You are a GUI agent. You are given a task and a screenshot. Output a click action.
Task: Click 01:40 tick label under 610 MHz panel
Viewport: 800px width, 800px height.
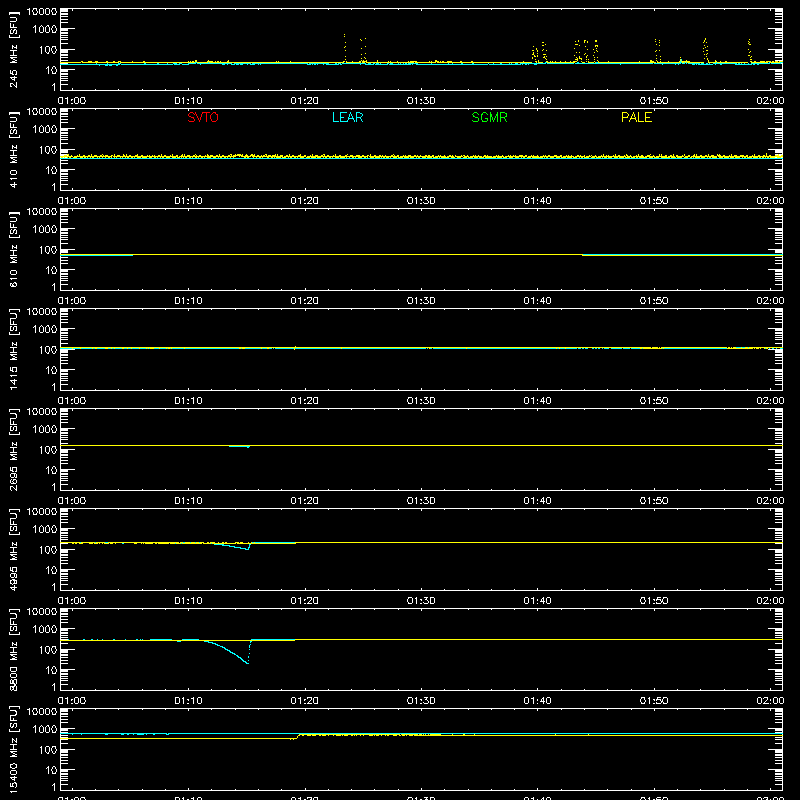tap(537, 301)
